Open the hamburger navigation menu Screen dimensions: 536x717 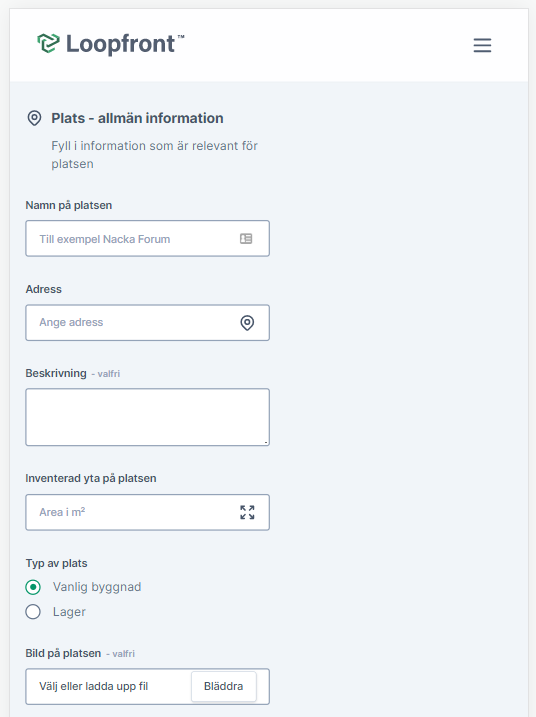pos(482,45)
